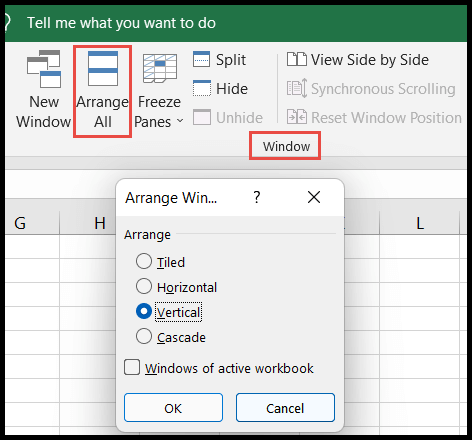
Task: Open dialog help with question mark
Action: [x=257, y=197]
